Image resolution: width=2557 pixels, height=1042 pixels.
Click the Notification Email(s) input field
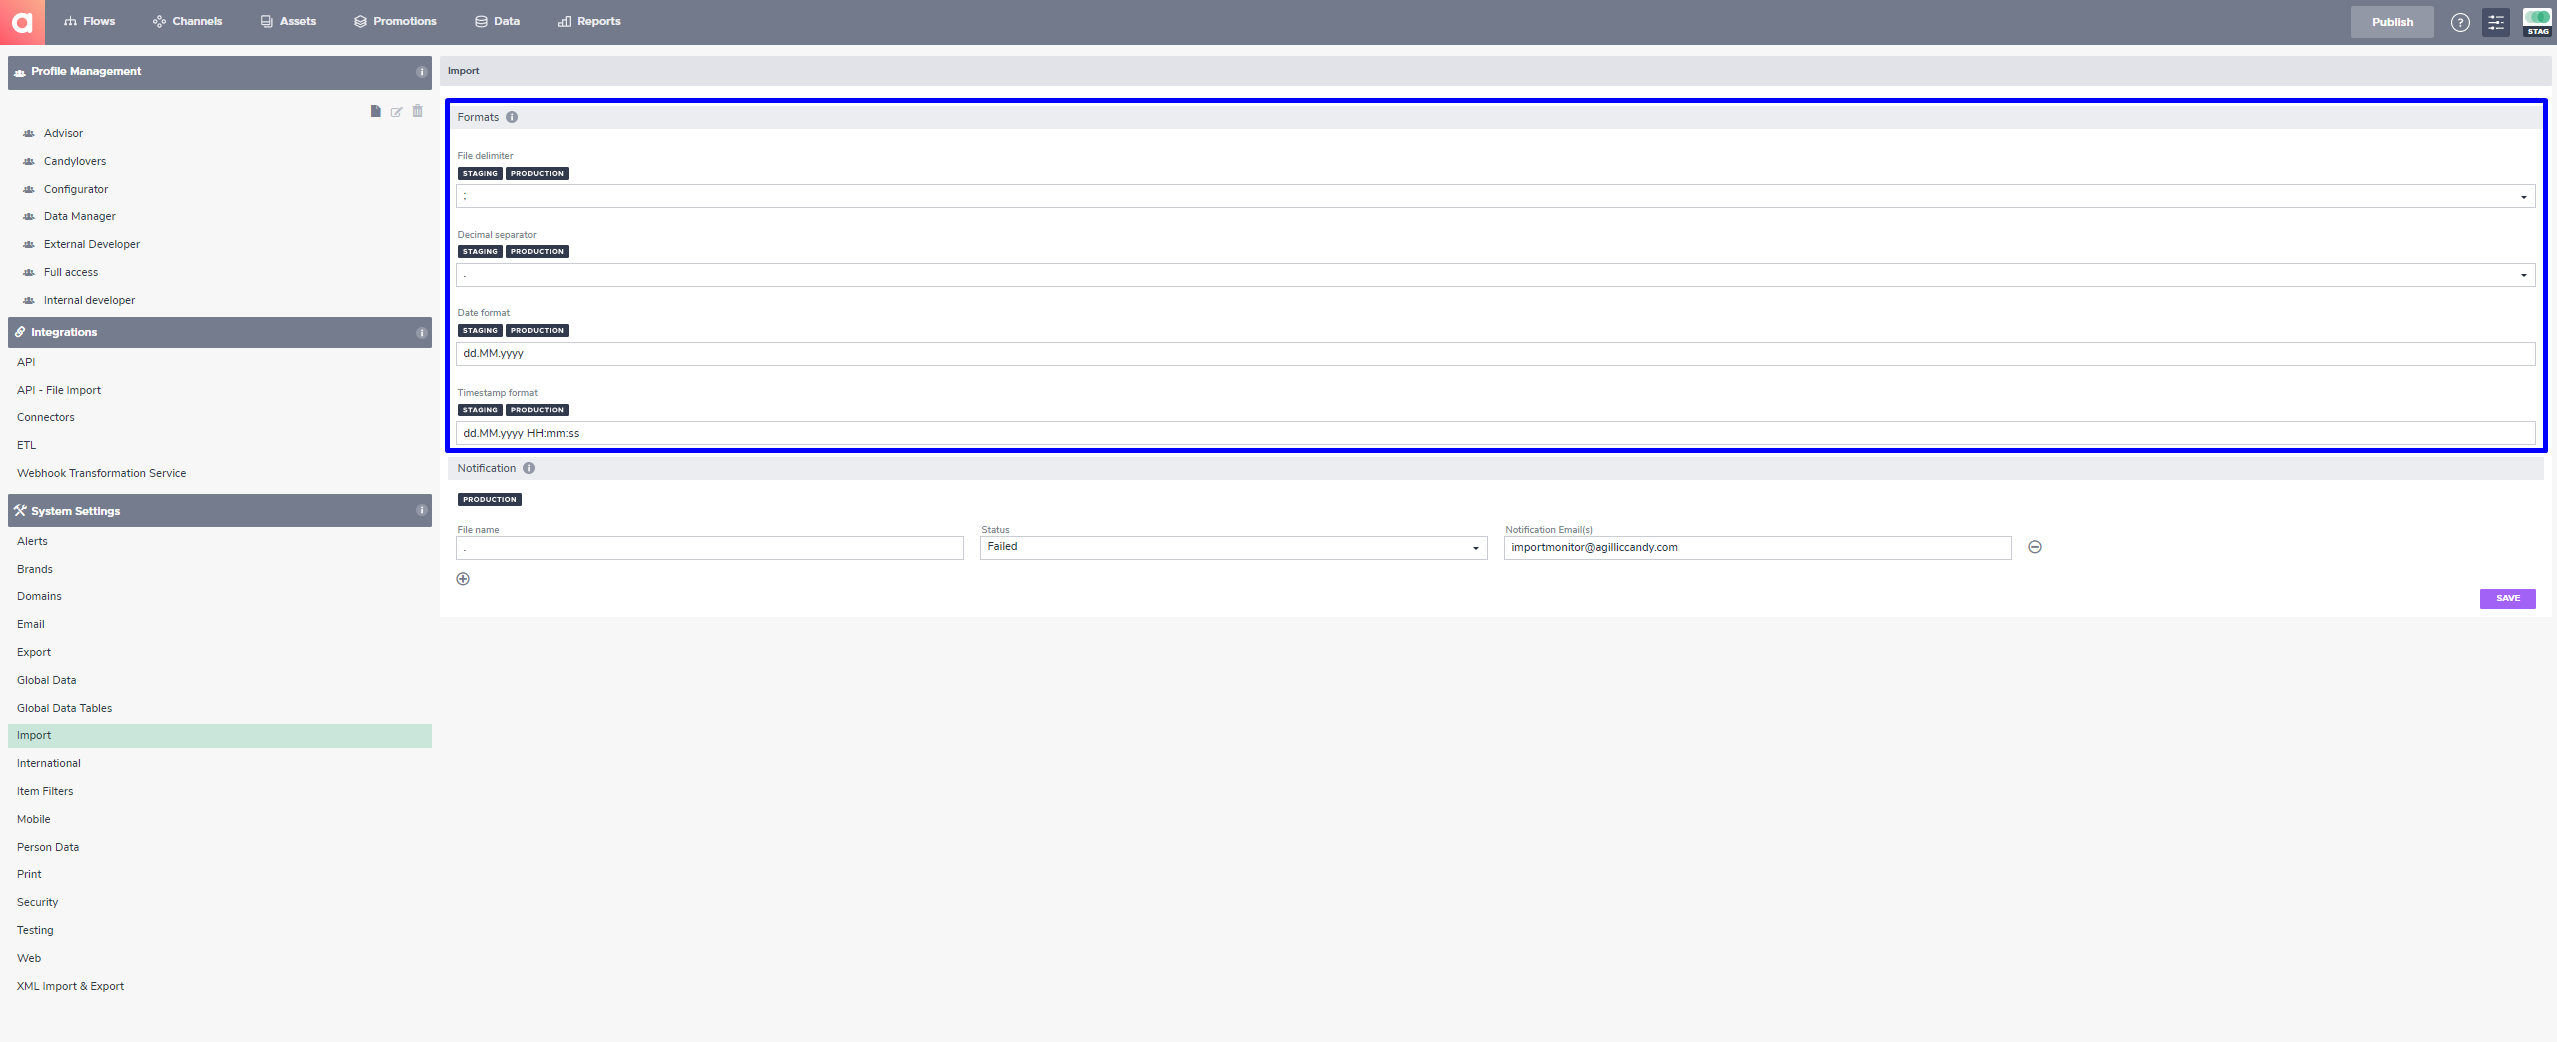click(x=1757, y=547)
